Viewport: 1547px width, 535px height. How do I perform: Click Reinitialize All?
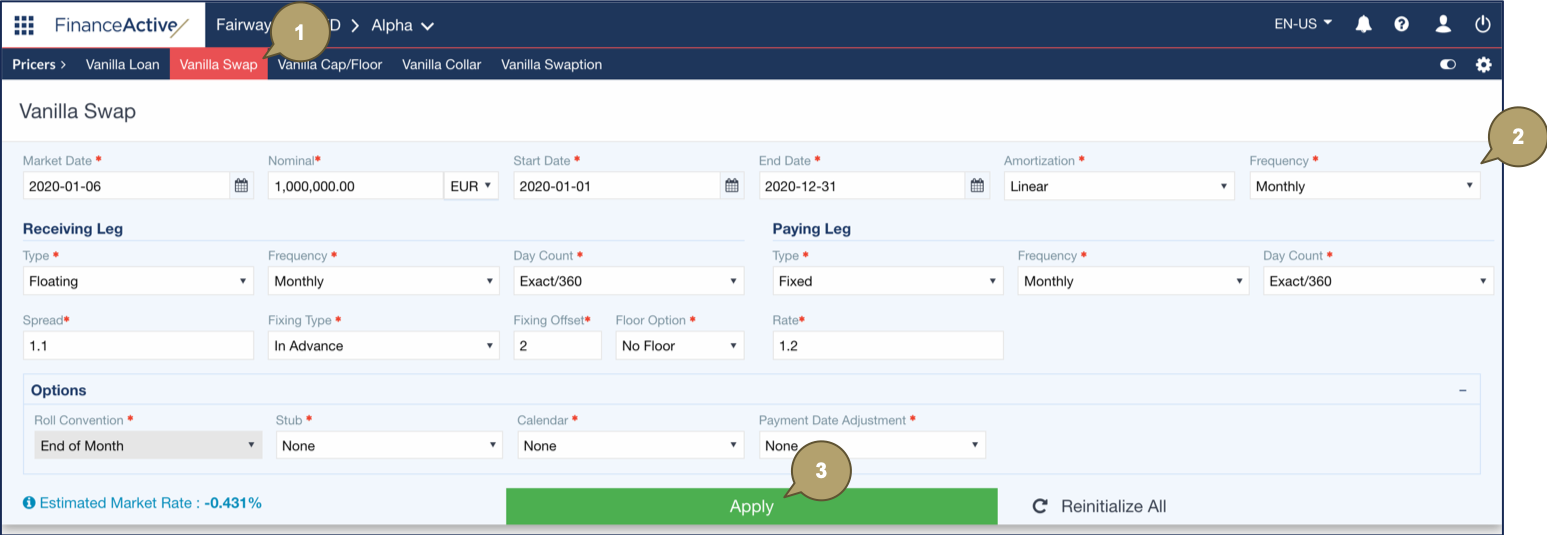(1100, 506)
